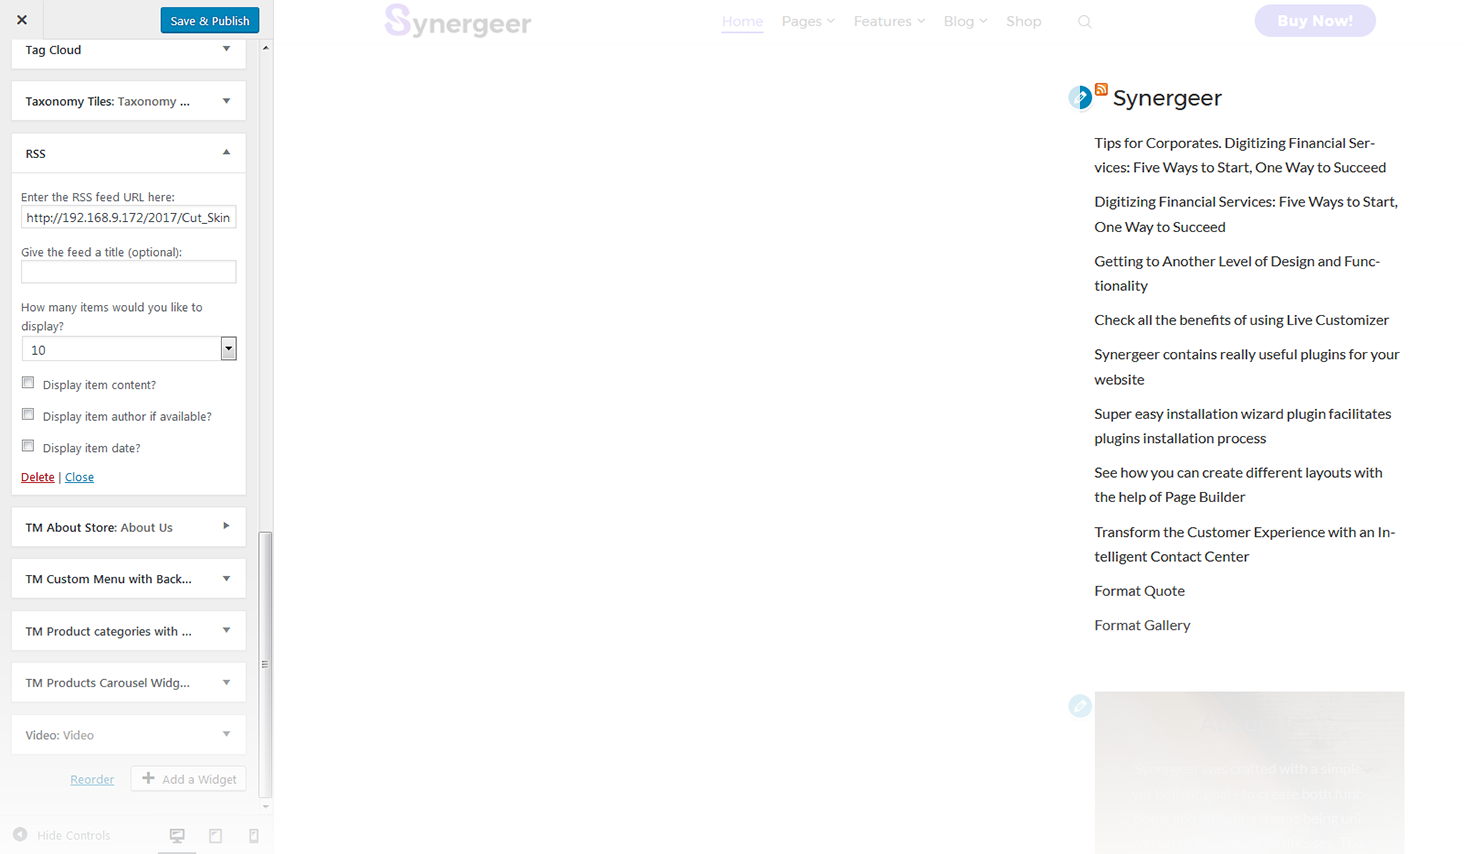This screenshot has width=1471, height=854.
Task: Expand TM Product categories widget
Action: tap(128, 631)
